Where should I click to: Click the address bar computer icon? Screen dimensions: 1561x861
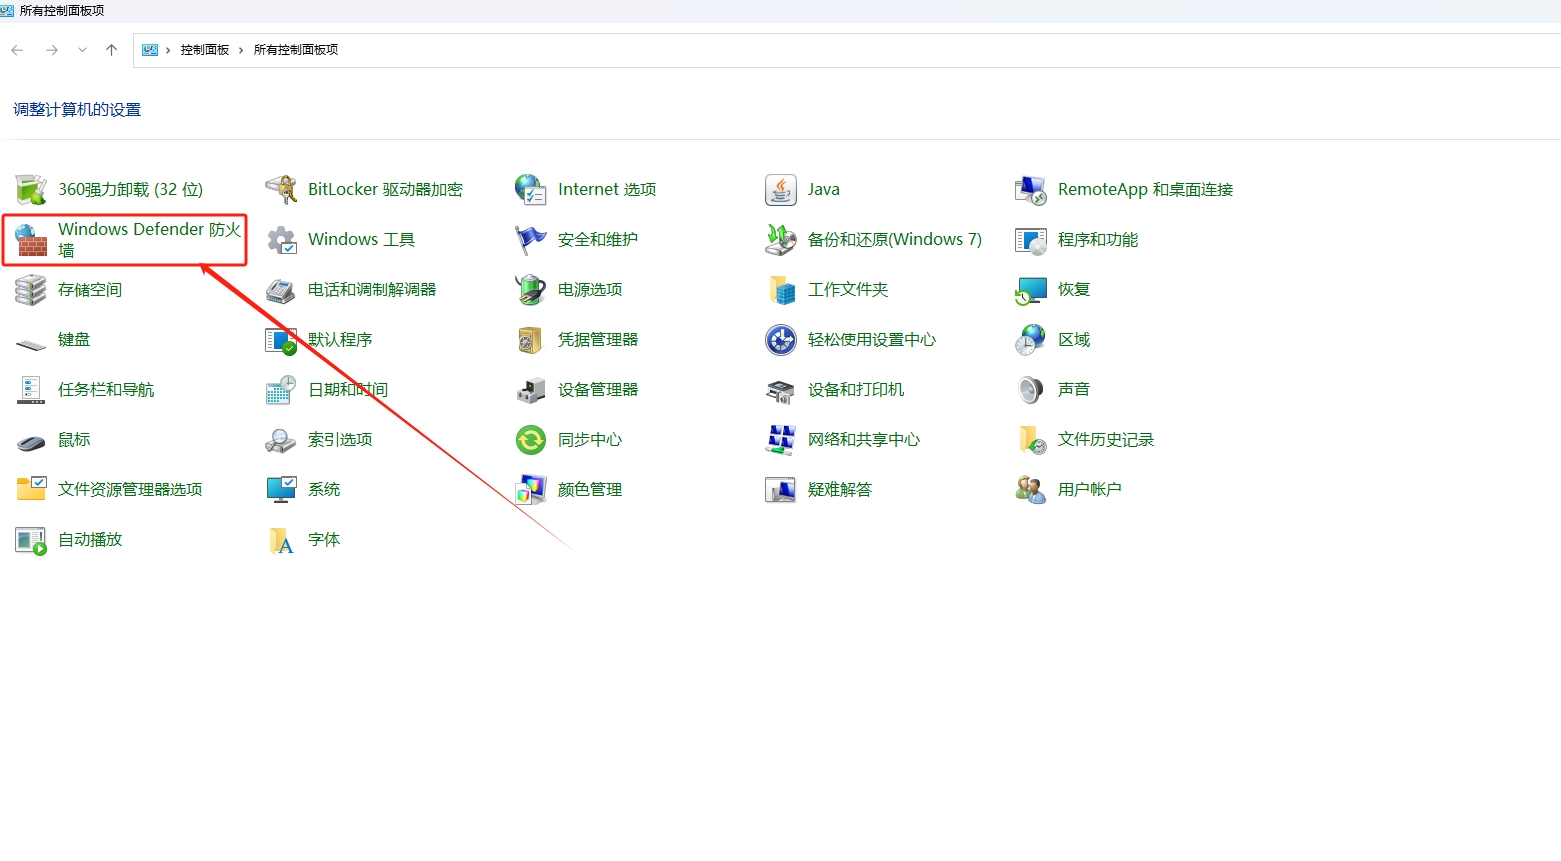(x=150, y=50)
